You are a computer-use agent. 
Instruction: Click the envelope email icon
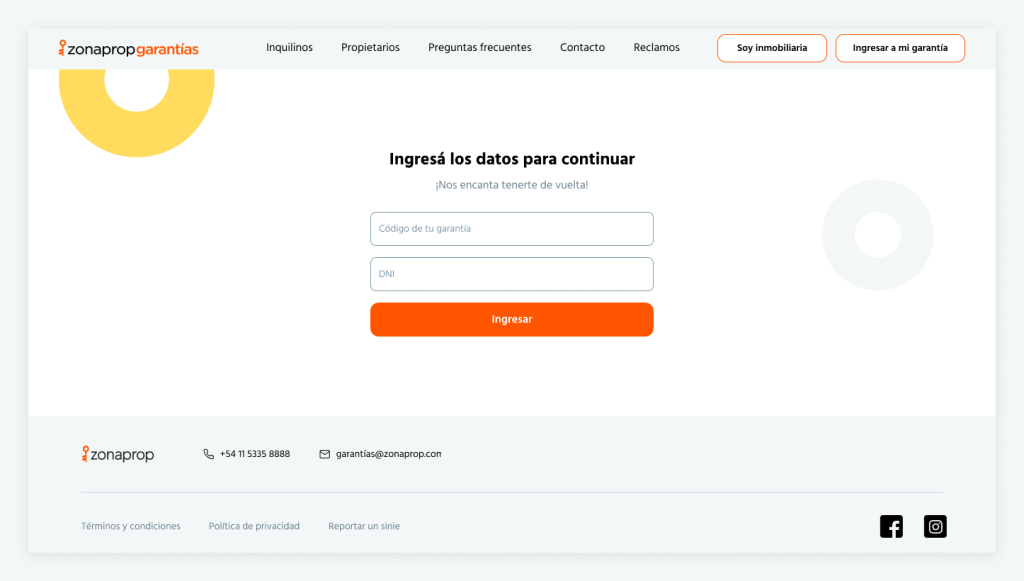click(325, 454)
